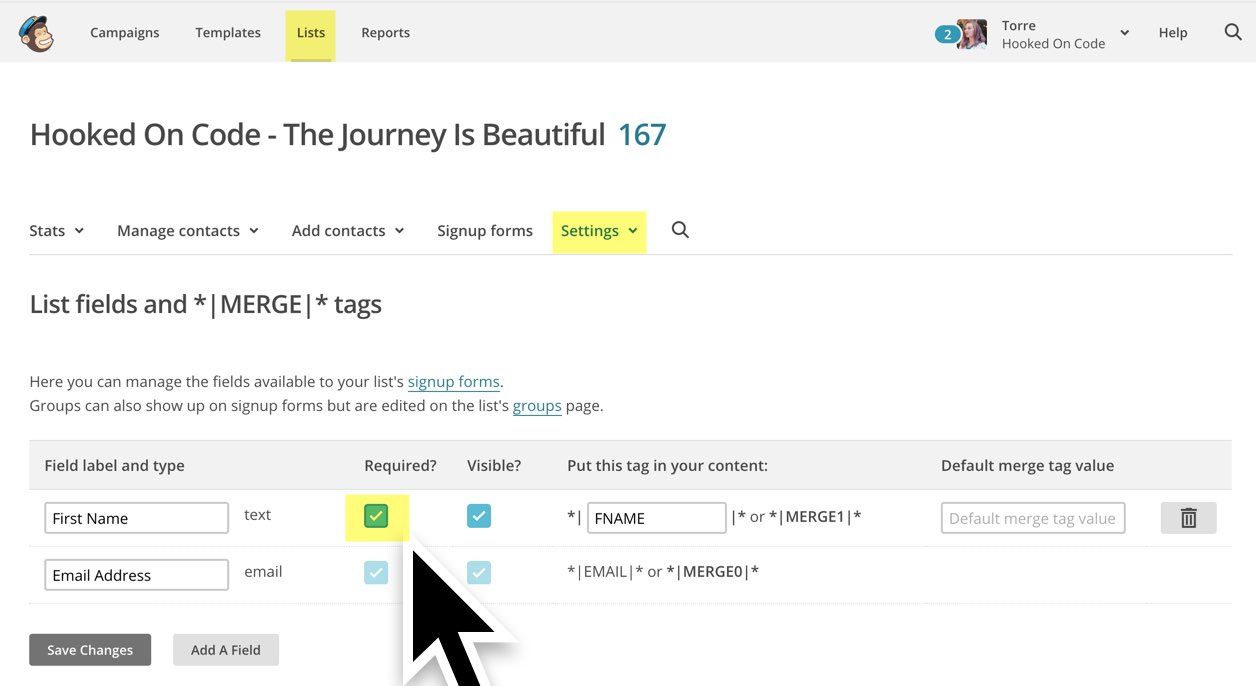Expand the Add contacts dropdown
This screenshot has width=1256, height=686.
point(348,231)
